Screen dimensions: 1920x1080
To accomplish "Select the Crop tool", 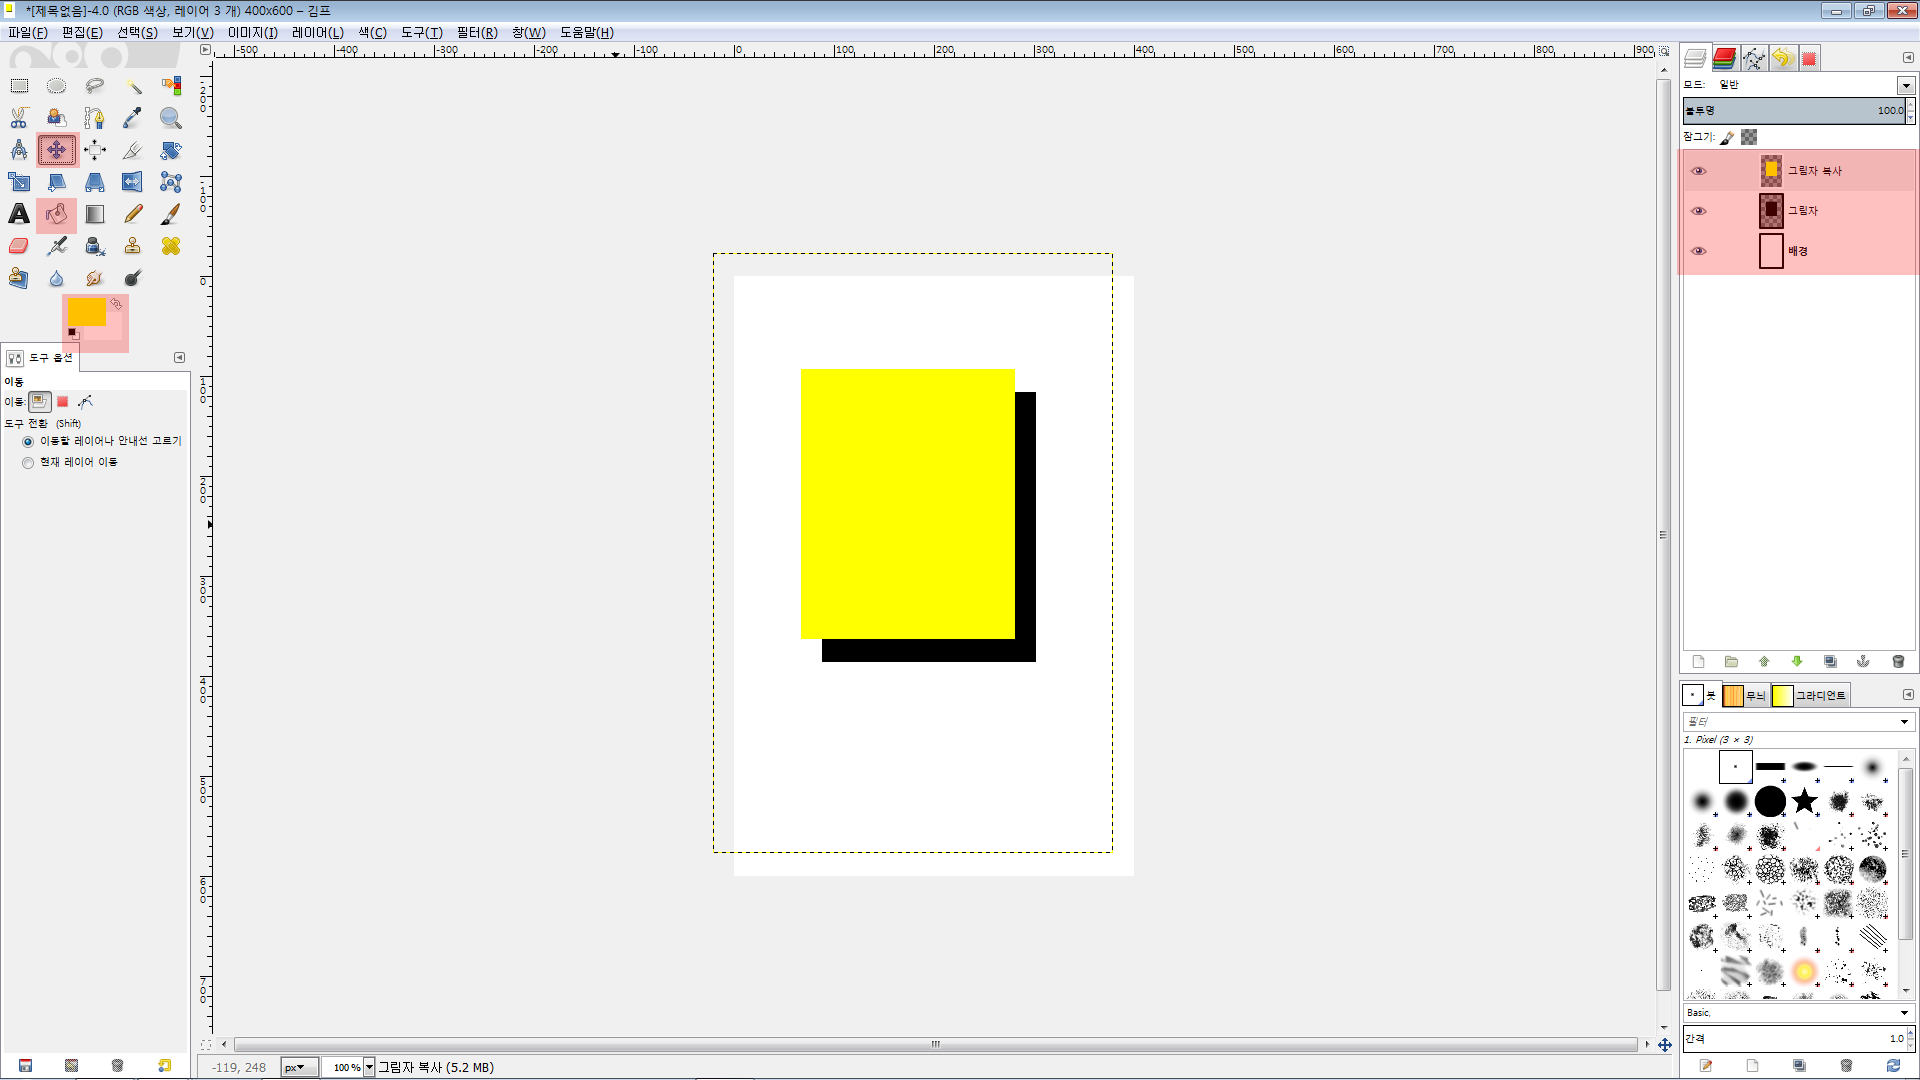I will (133, 150).
